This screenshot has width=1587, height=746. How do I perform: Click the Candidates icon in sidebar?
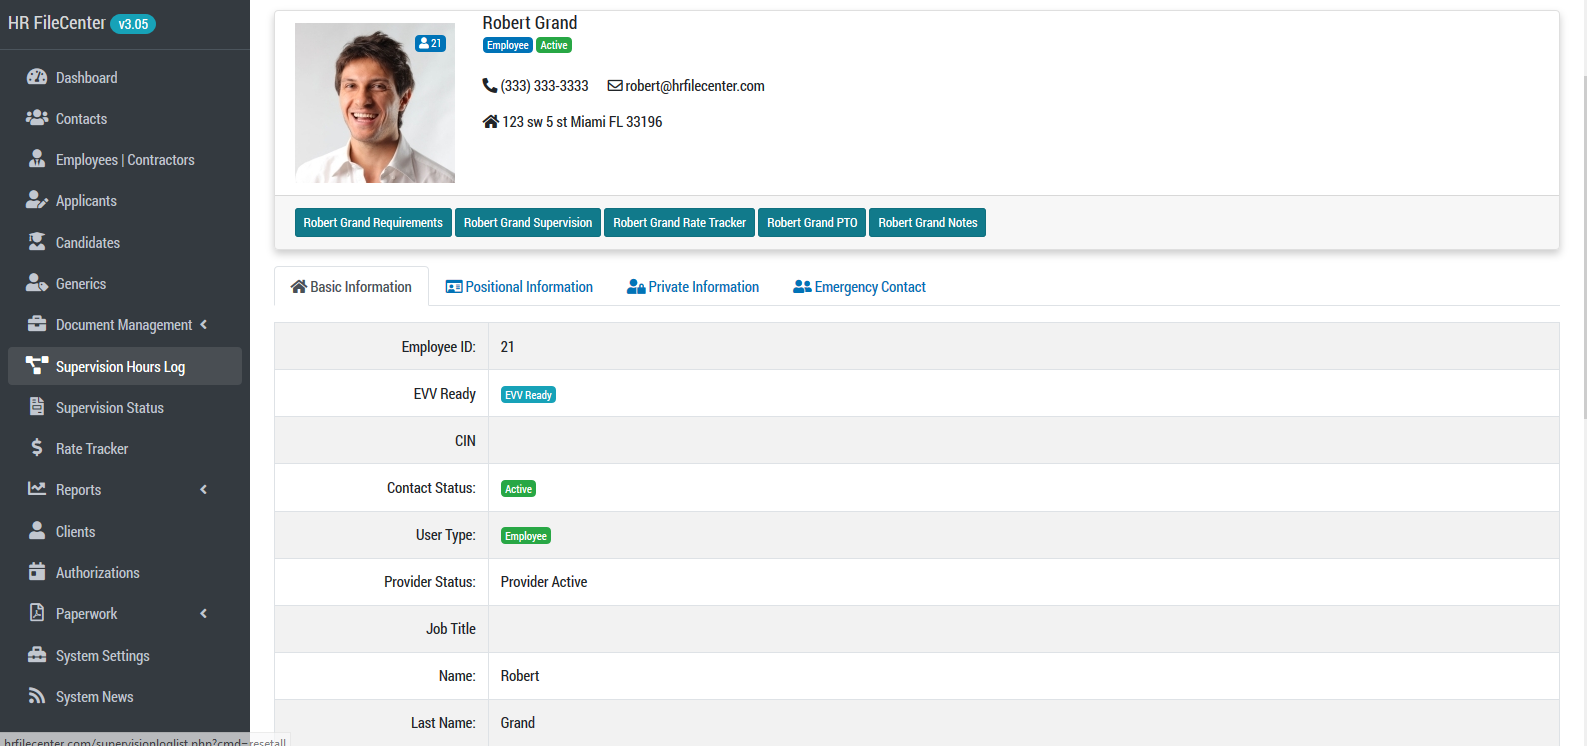[x=37, y=242]
